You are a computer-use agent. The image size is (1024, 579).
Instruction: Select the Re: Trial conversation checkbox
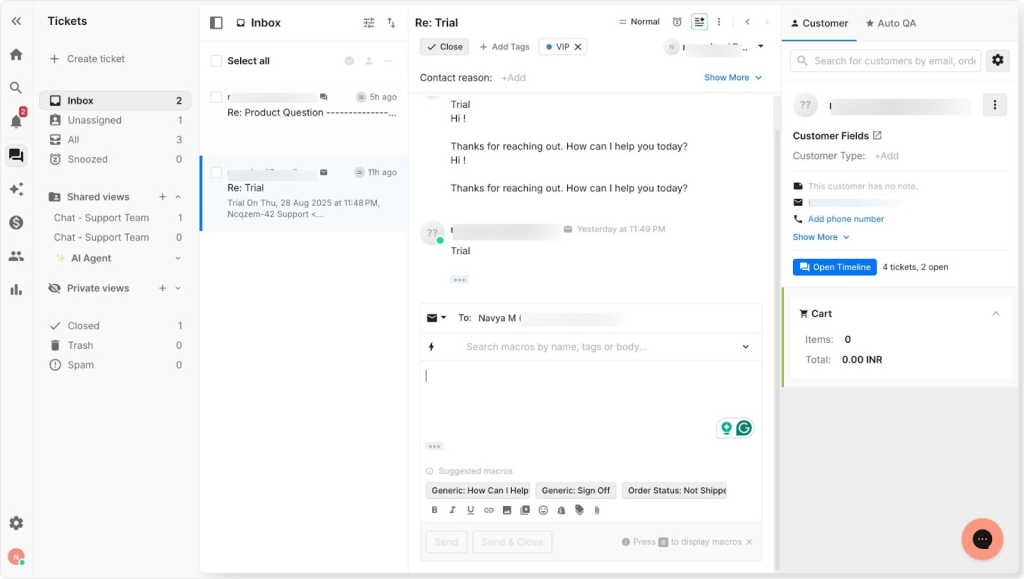[216, 172]
